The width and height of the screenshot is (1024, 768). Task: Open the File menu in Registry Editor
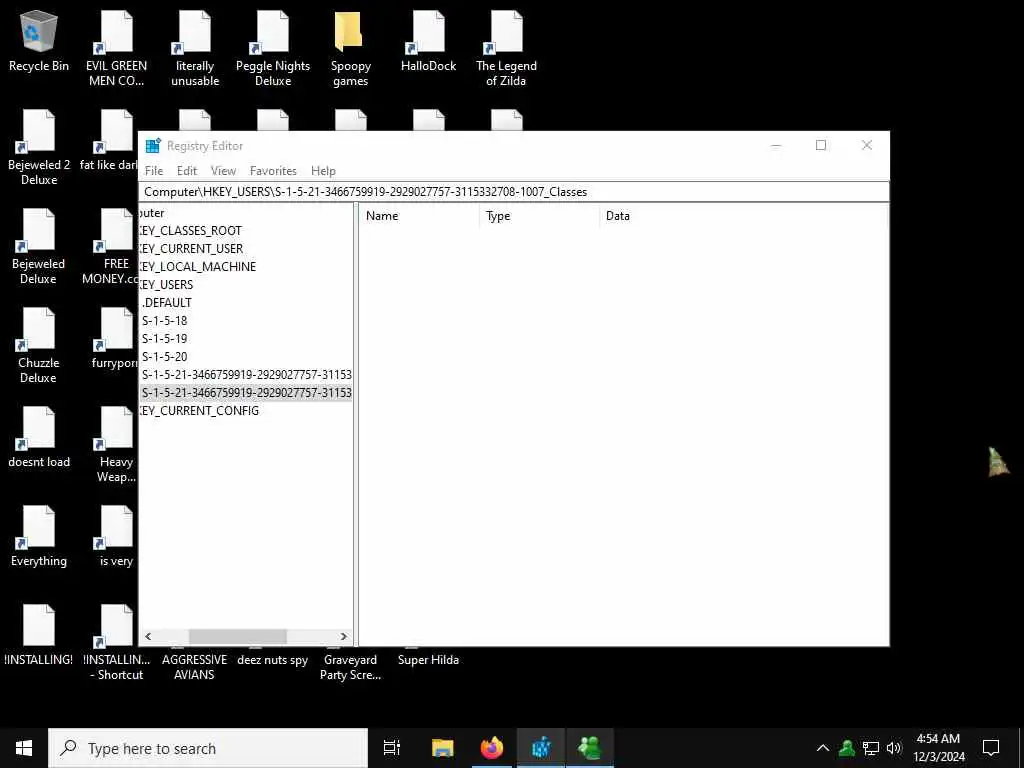coord(154,170)
